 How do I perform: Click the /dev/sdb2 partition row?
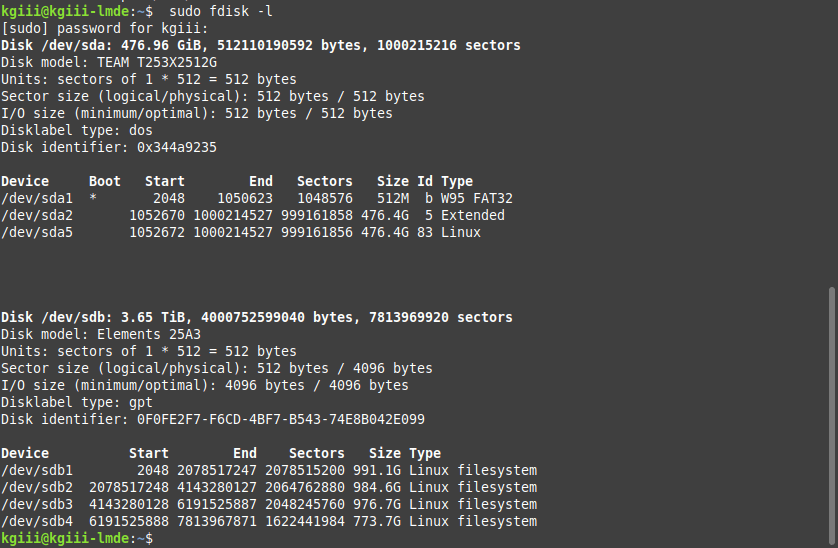pos(269,488)
